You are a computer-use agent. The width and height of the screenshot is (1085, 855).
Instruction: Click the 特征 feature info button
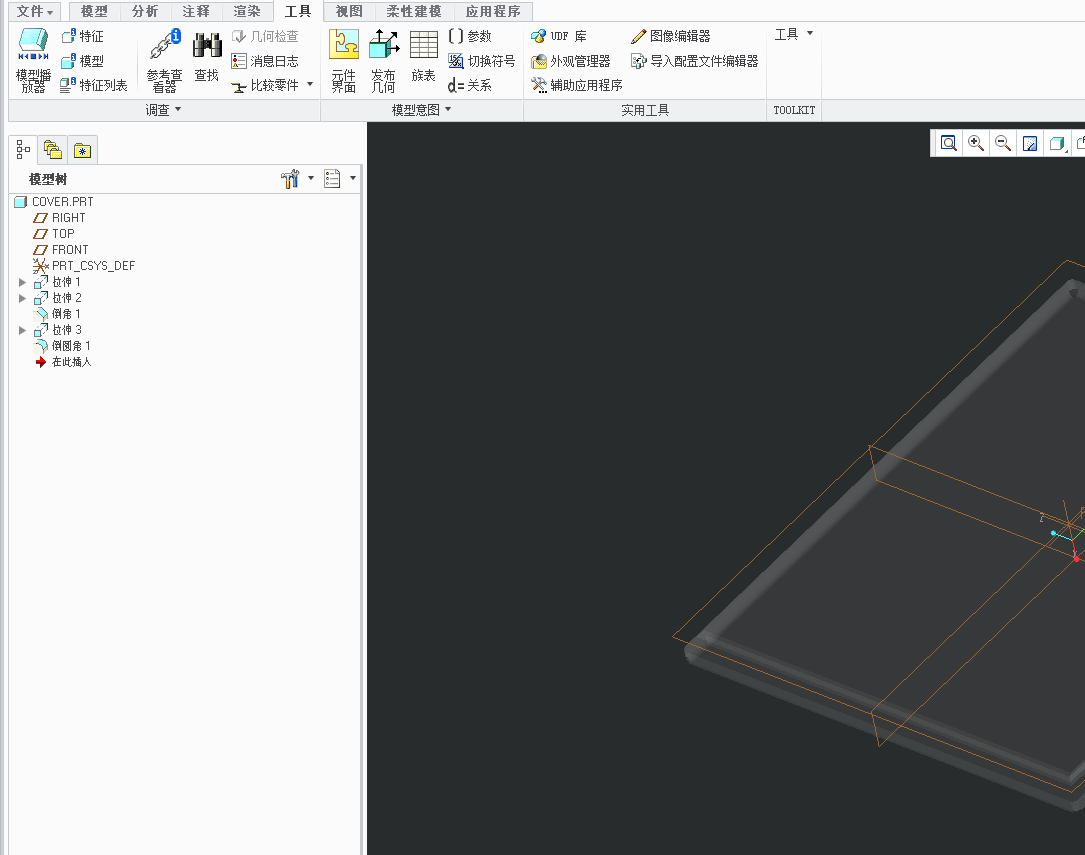click(82, 36)
